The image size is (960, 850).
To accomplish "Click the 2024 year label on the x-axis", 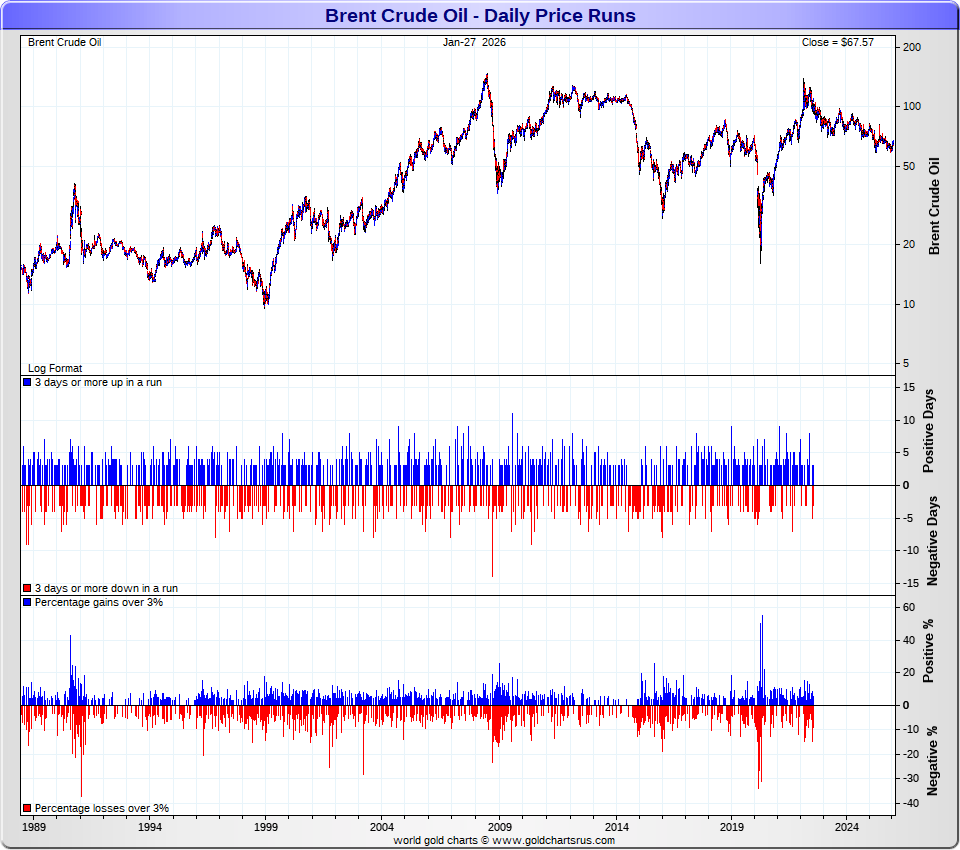I will point(848,827).
